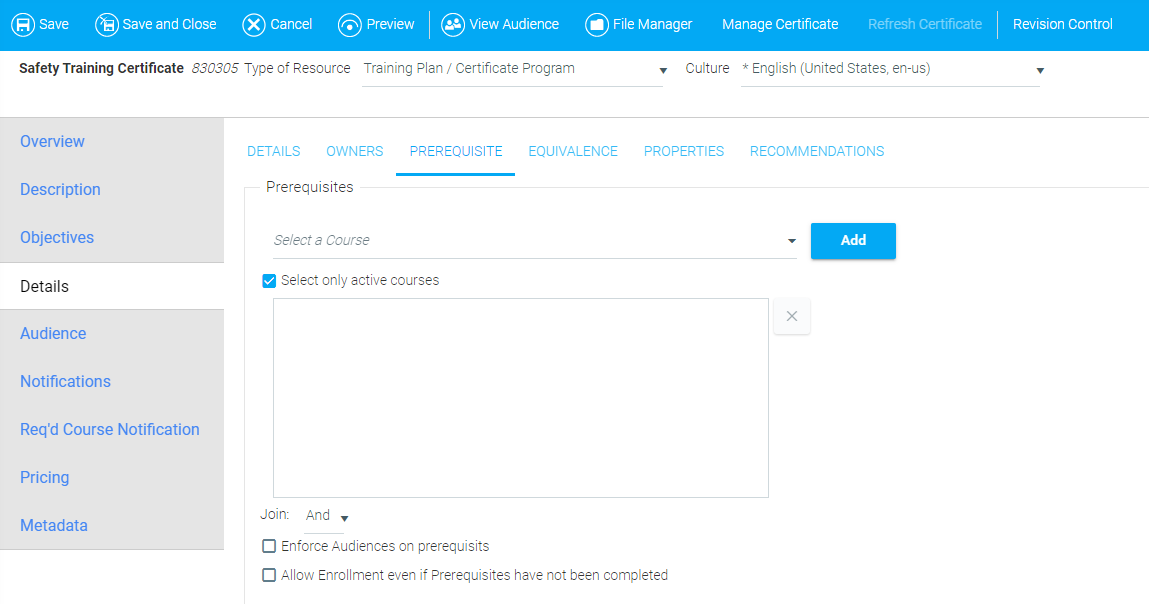Click the Save disk icon
Screen dimensions: 1149x604
point(22,24)
